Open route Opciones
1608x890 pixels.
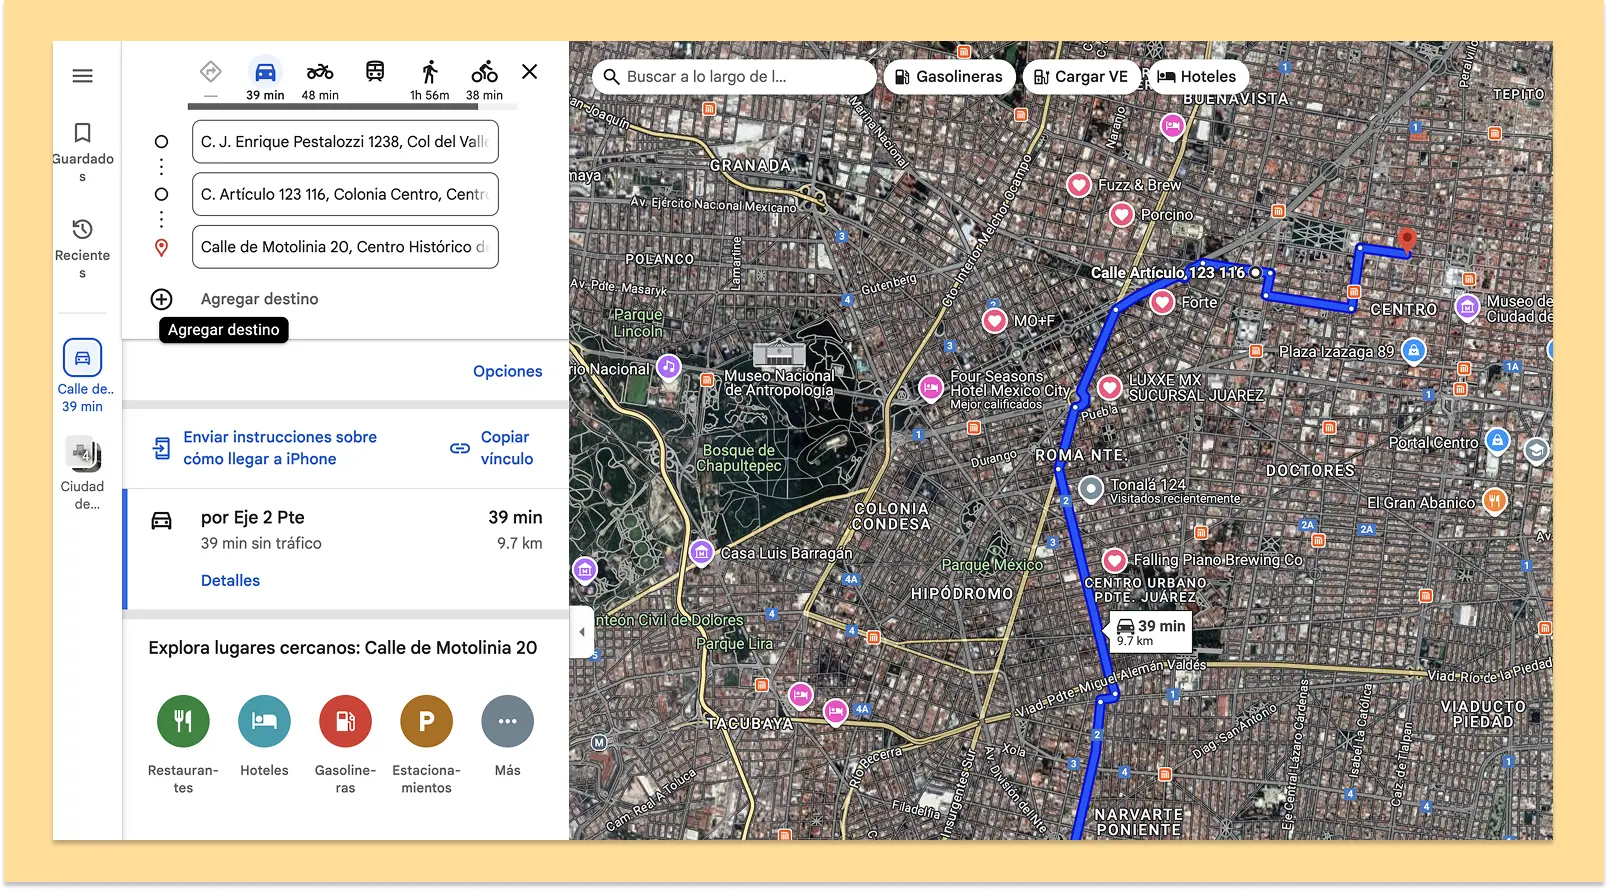tap(508, 371)
